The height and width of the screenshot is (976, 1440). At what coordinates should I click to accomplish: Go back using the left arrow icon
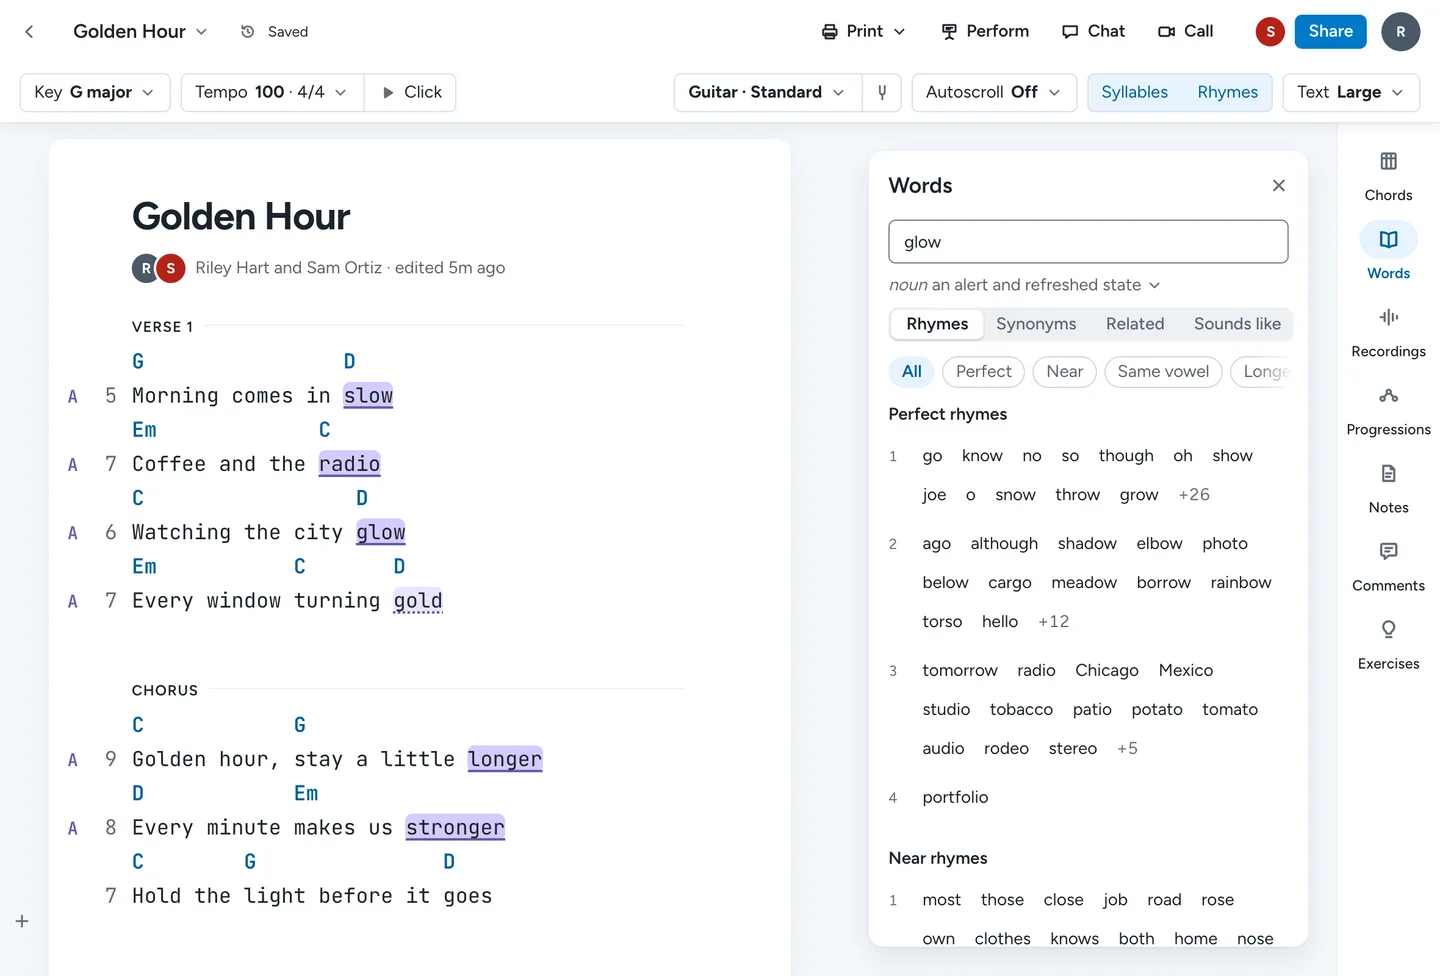coord(30,32)
